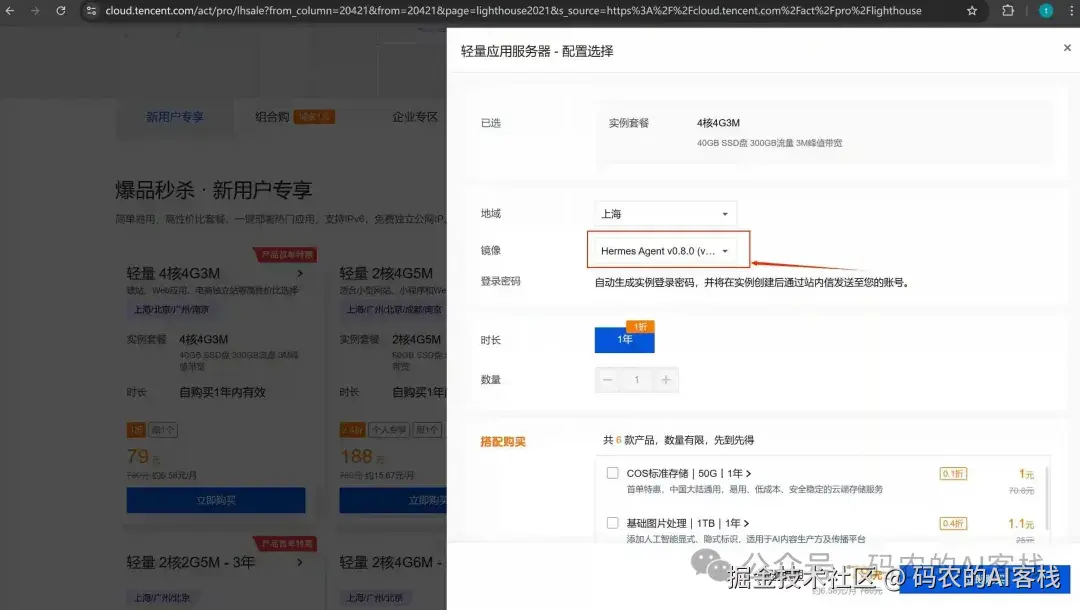Viewport: 1080px width, 610px height.
Task: Open the 镜像 dropdown Hermes Agent v0.8.0
Action: pos(665,251)
